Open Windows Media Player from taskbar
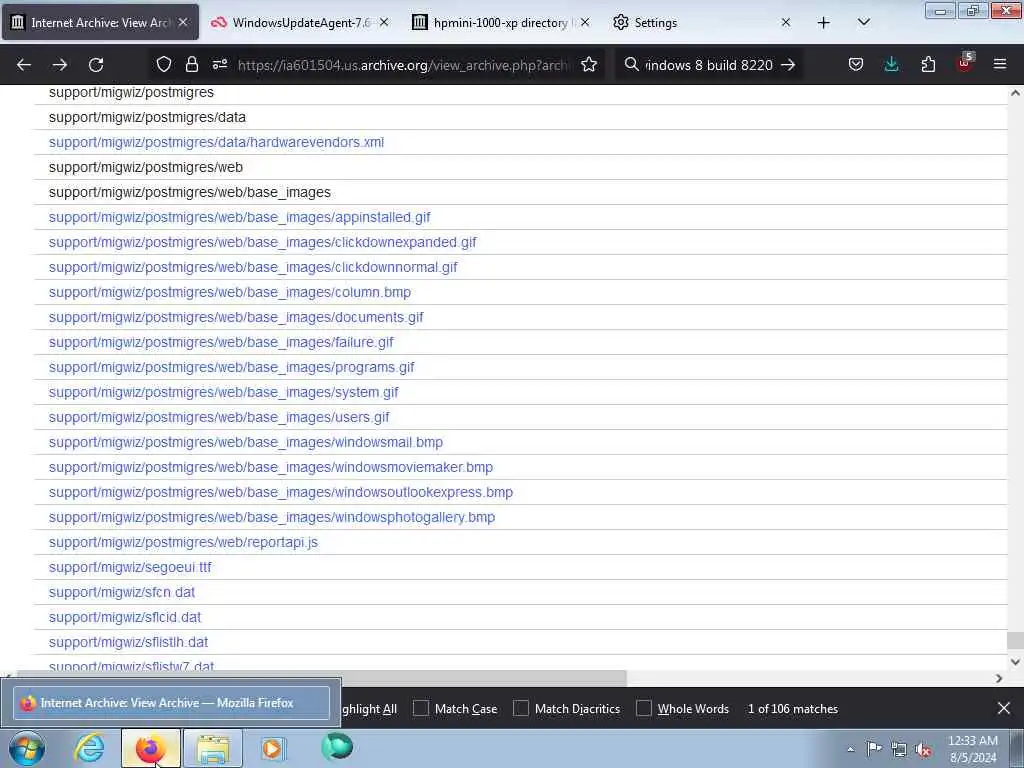 point(272,748)
